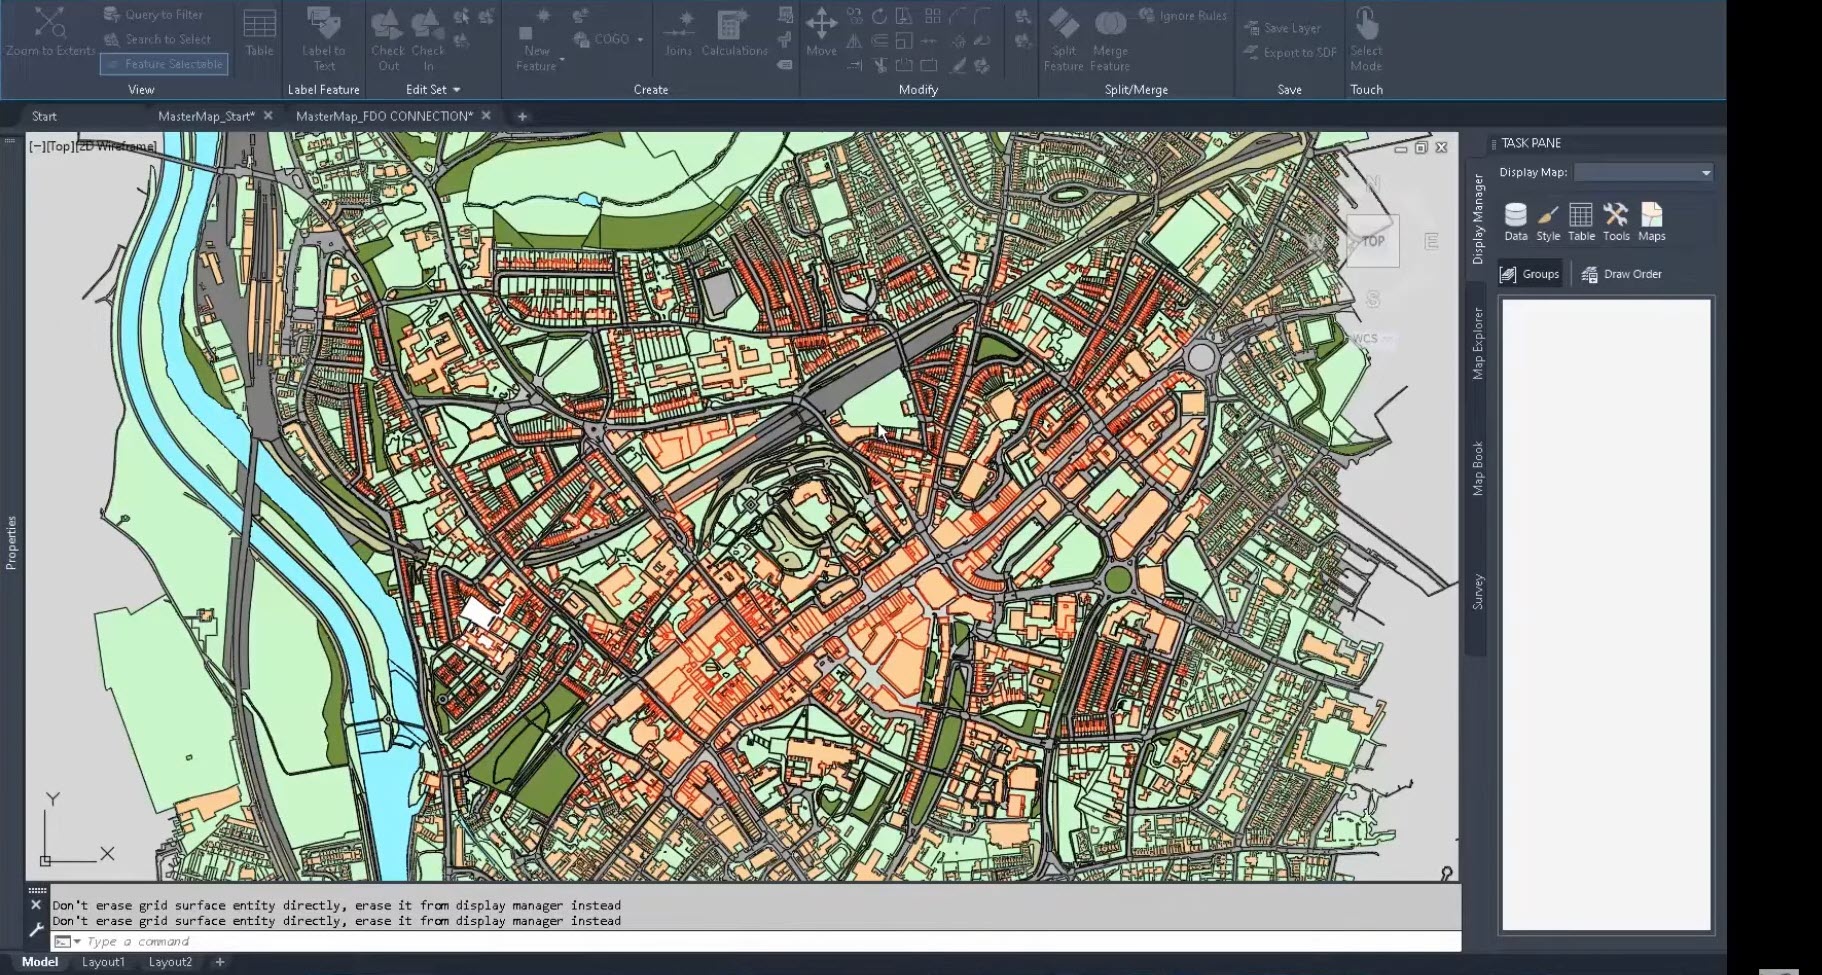Image resolution: width=1822 pixels, height=975 pixels.
Task: Click the Data icon in Task Pane
Action: click(x=1515, y=221)
